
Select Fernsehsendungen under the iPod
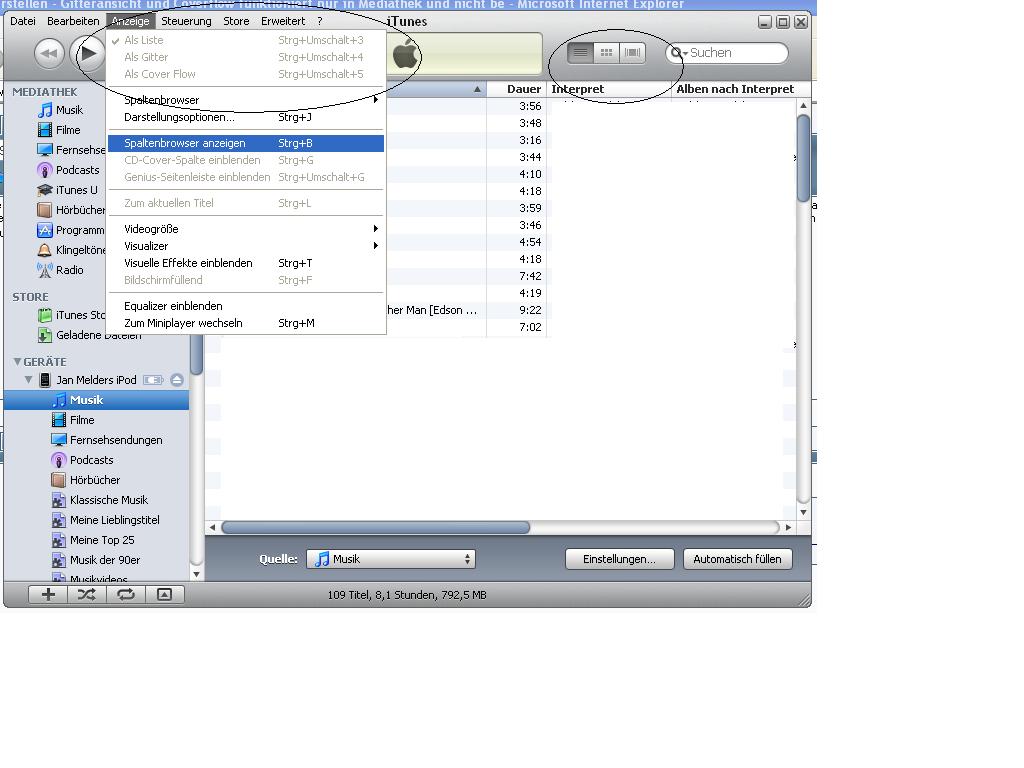click(x=106, y=440)
